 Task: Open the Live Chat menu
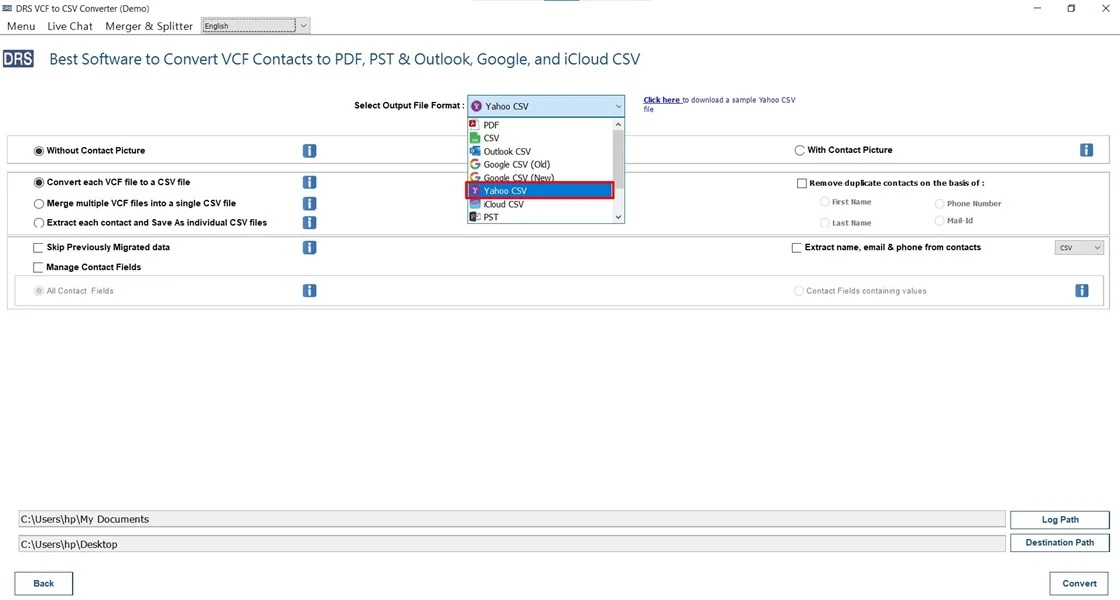pos(69,26)
